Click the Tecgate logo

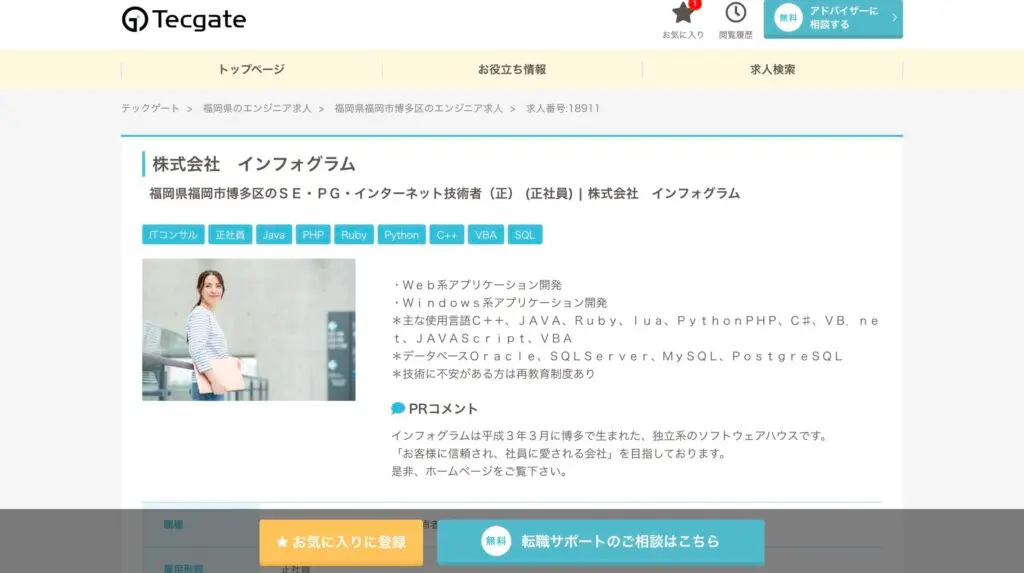[184, 19]
